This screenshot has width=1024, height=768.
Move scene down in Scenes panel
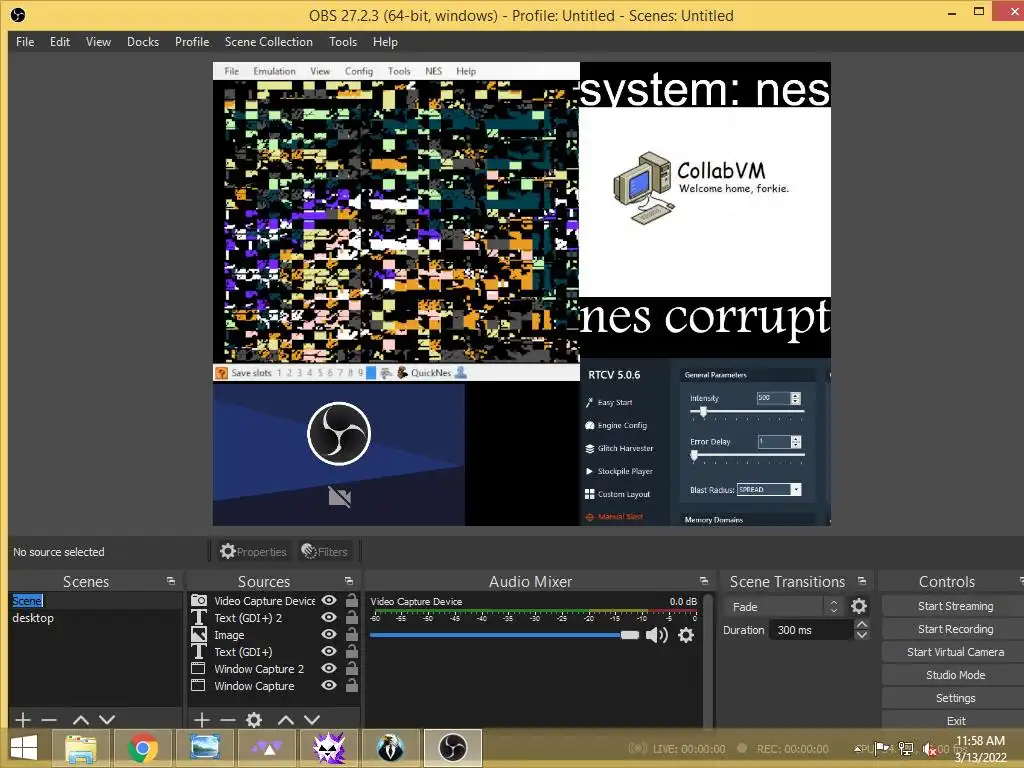107,720
